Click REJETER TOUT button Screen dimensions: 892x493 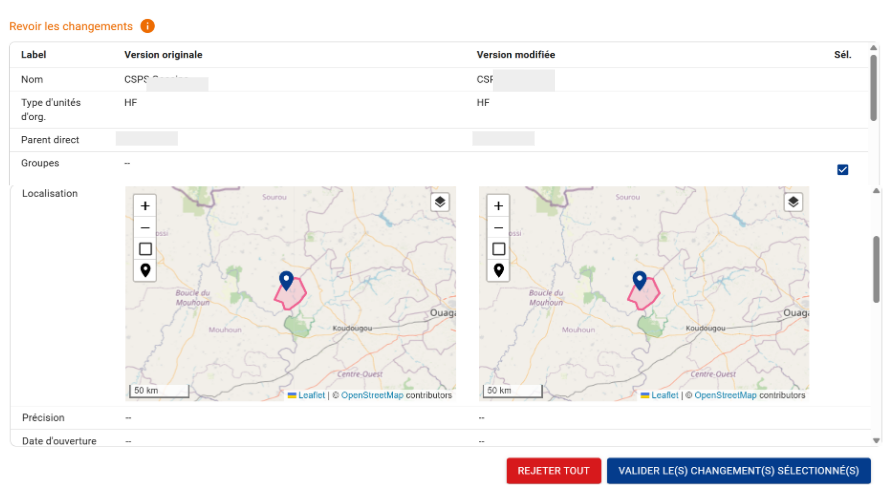tap(554, 471)
